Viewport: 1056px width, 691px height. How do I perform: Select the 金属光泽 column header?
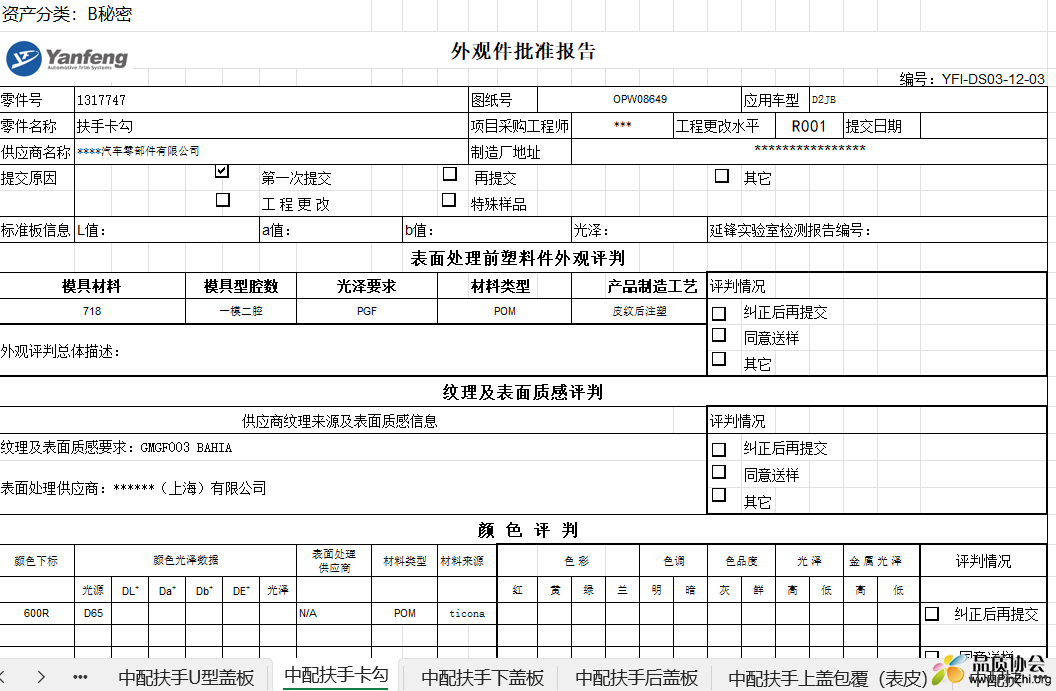pyautogui.click(x=881, y=560)
